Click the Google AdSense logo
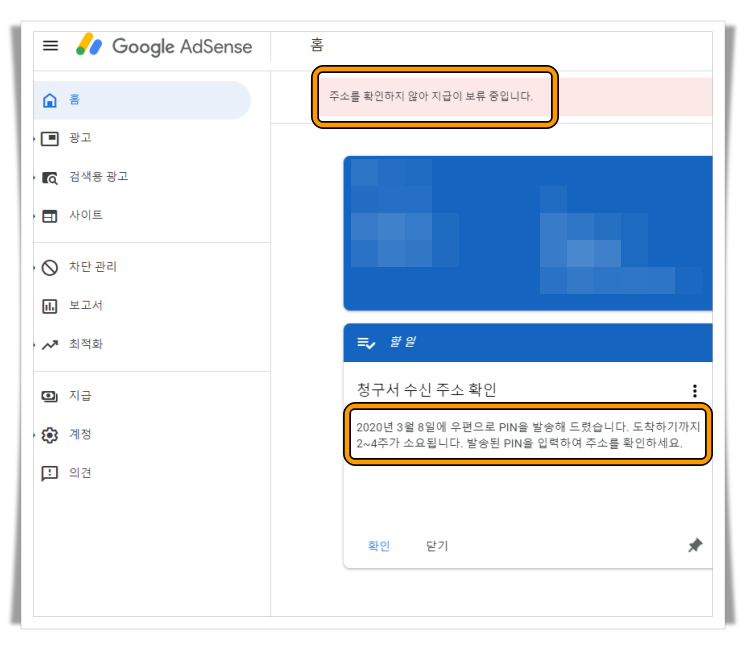The height and width of the screenshot is (650, 746). point(164,46)
